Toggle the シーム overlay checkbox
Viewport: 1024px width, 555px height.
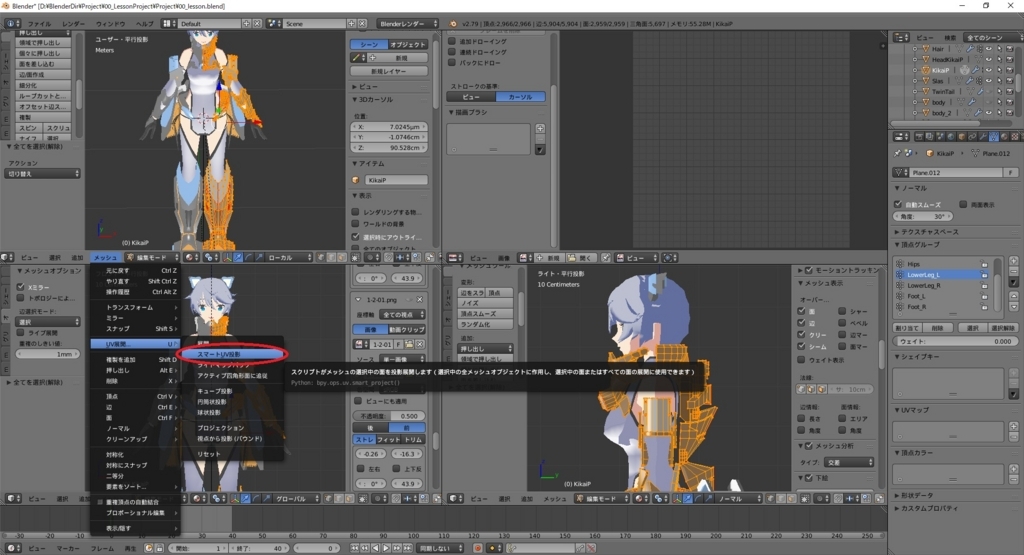point(801,346)
